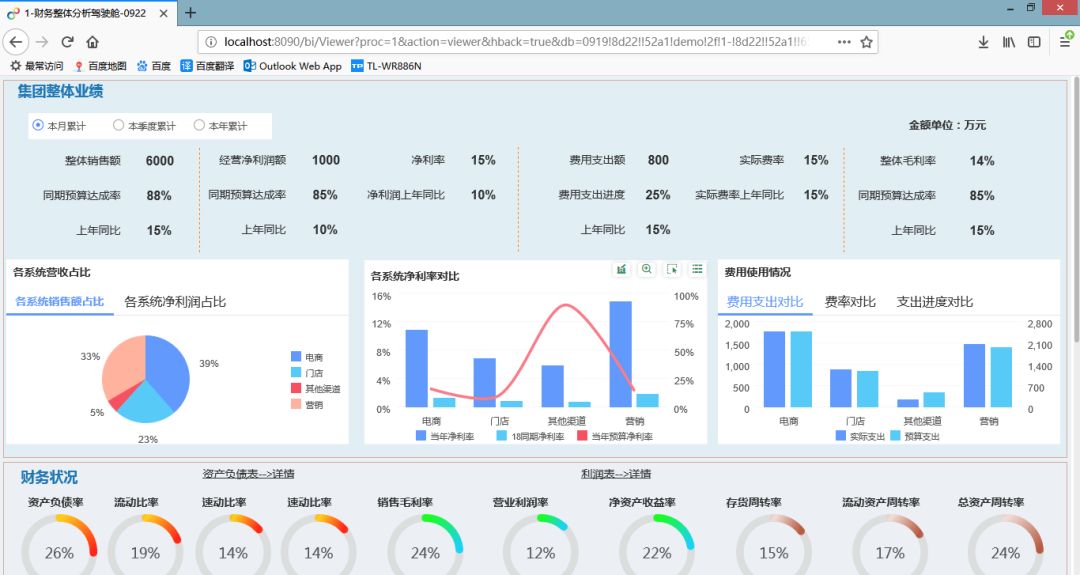The image size is (1080, 575).
Task: Click the data list icon on 各系统净利率对比
Action: [x=697, y=269]
